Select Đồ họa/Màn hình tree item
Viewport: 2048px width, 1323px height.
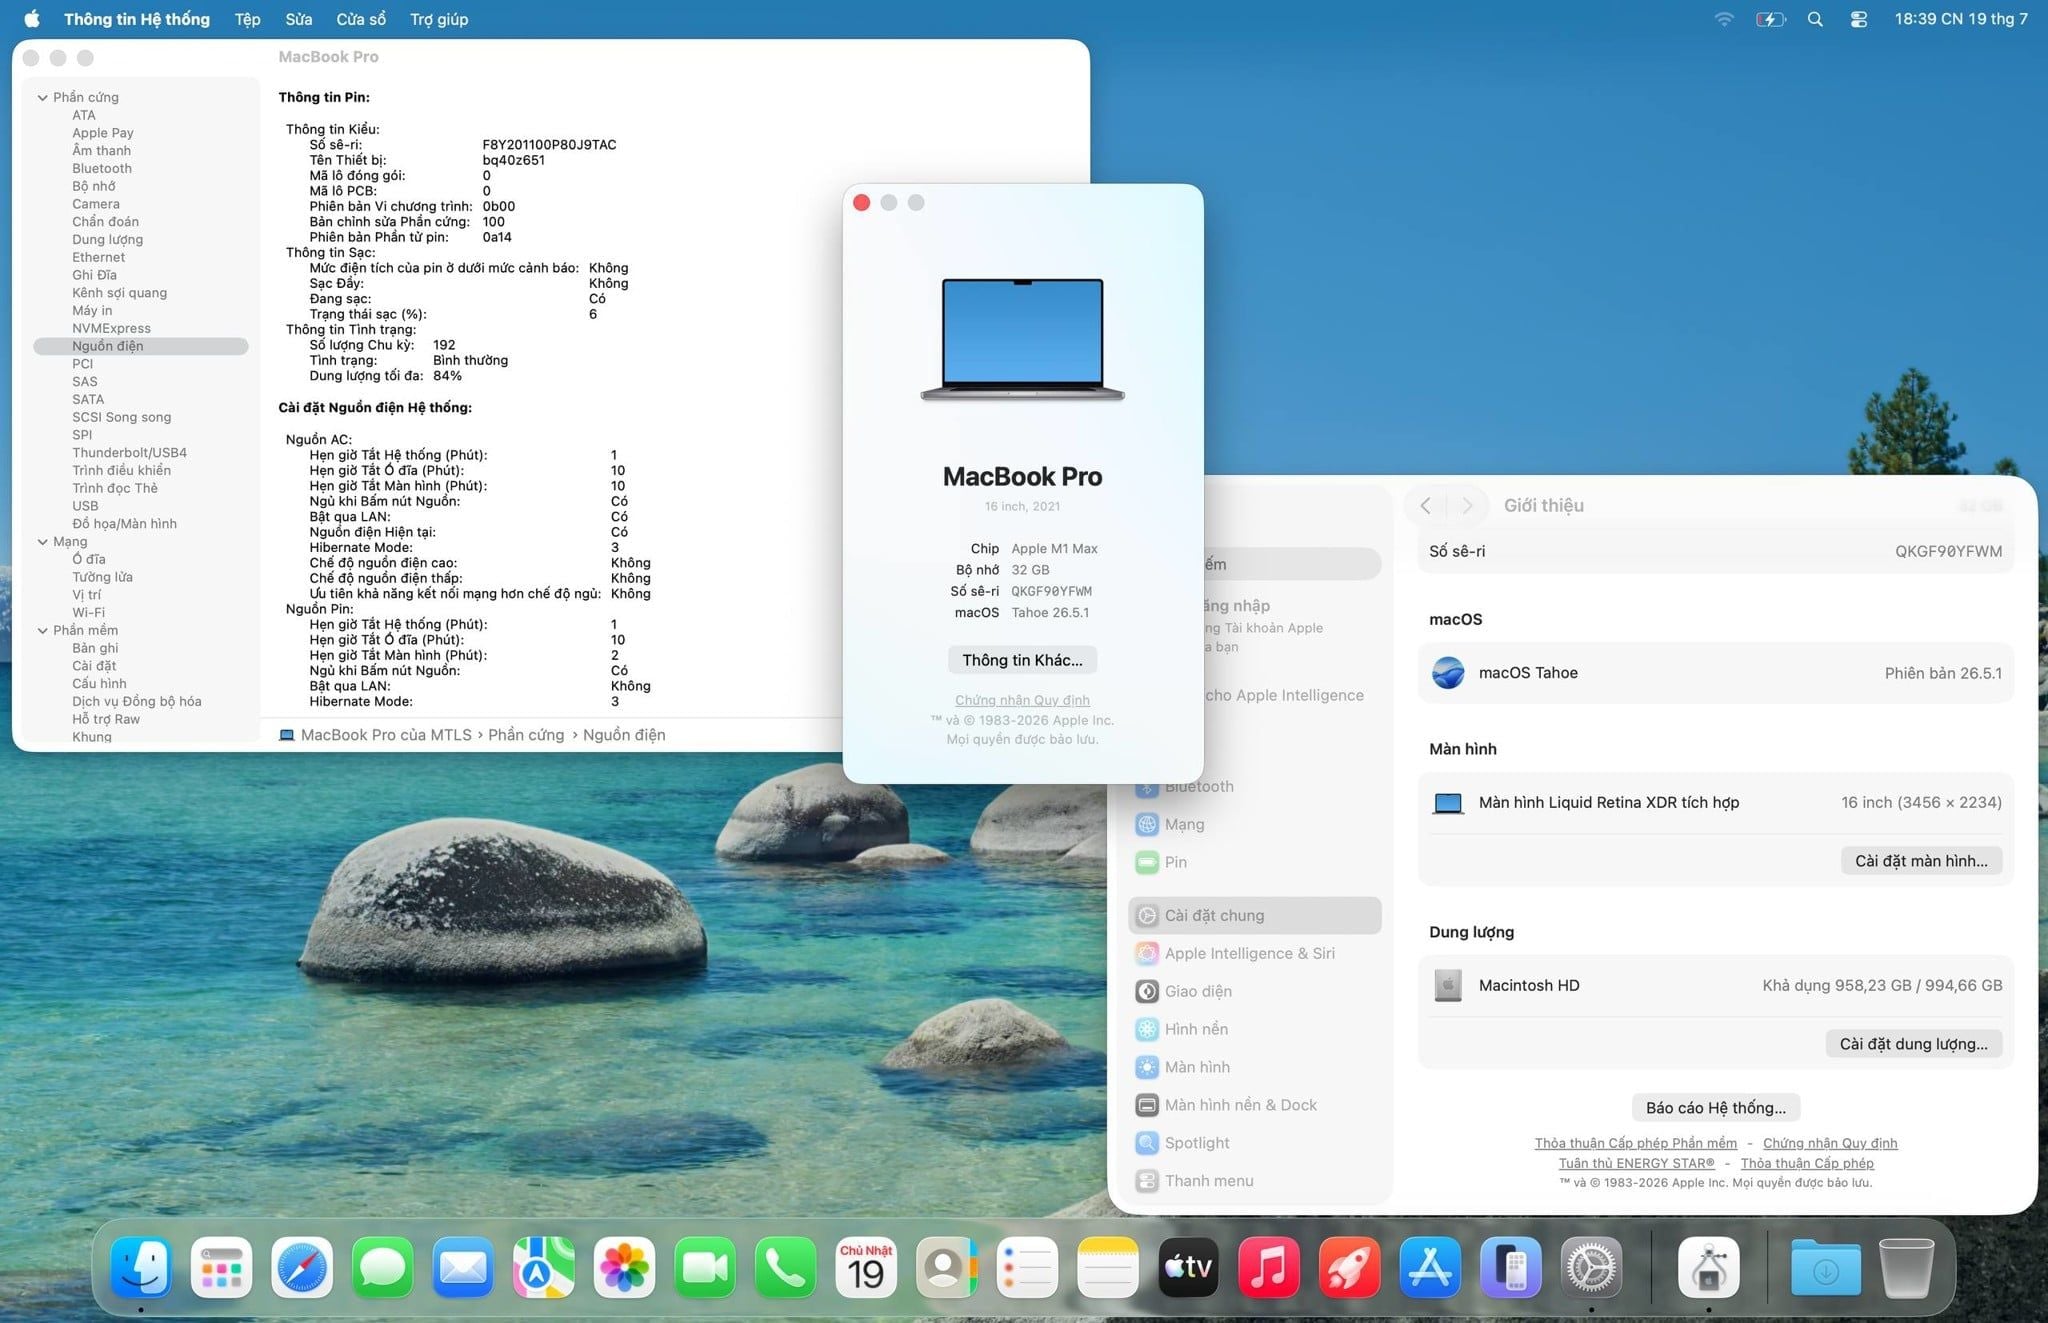point(124,524)
